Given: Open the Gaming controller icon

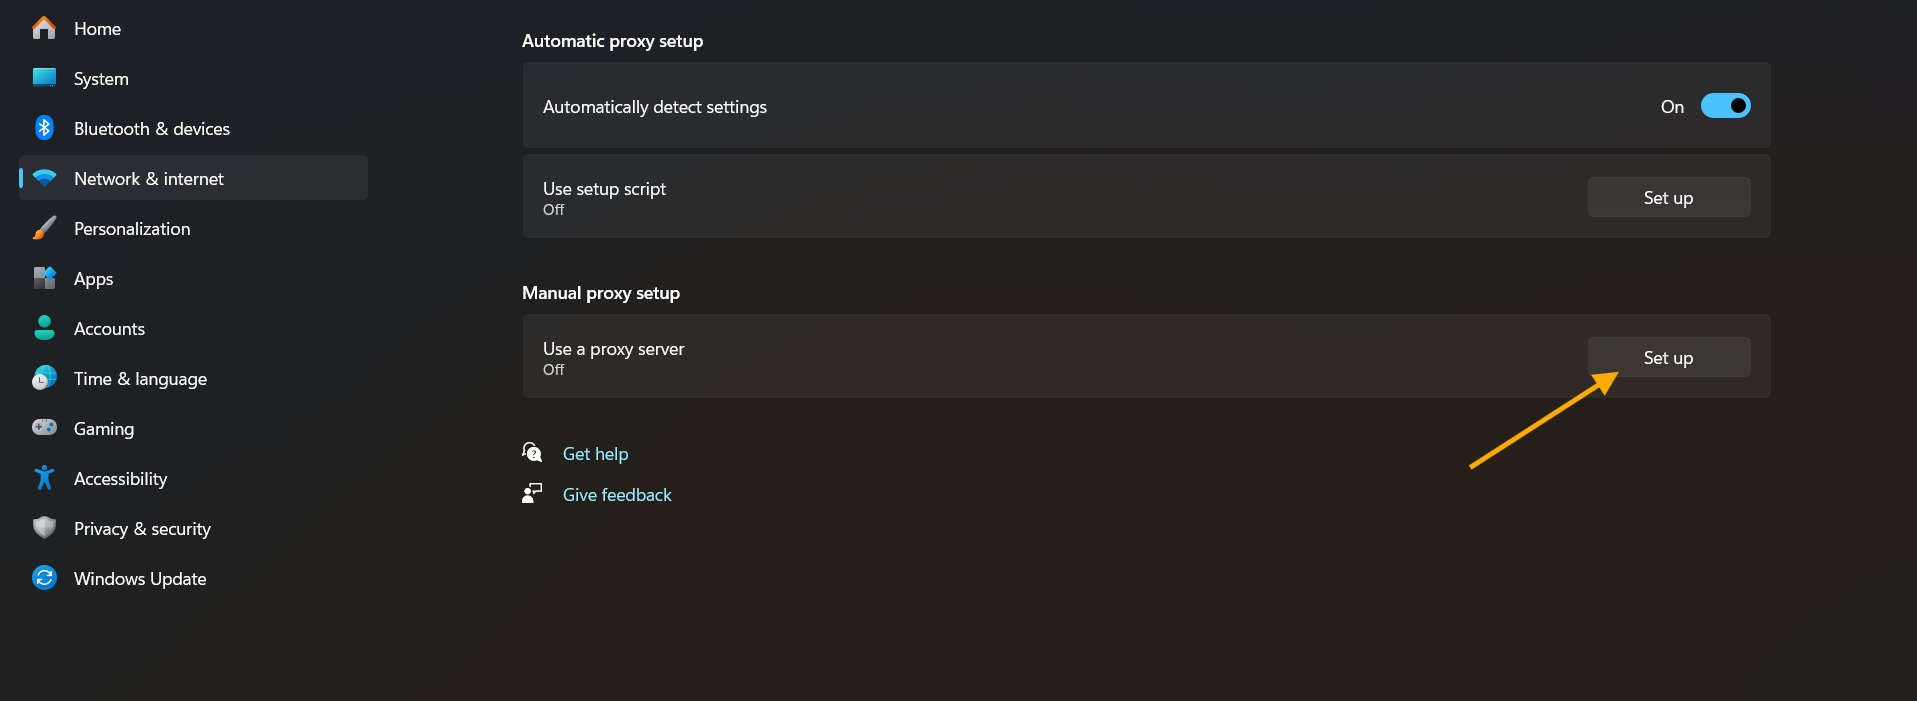Looking at the screenshot, I should pos(44,428).
